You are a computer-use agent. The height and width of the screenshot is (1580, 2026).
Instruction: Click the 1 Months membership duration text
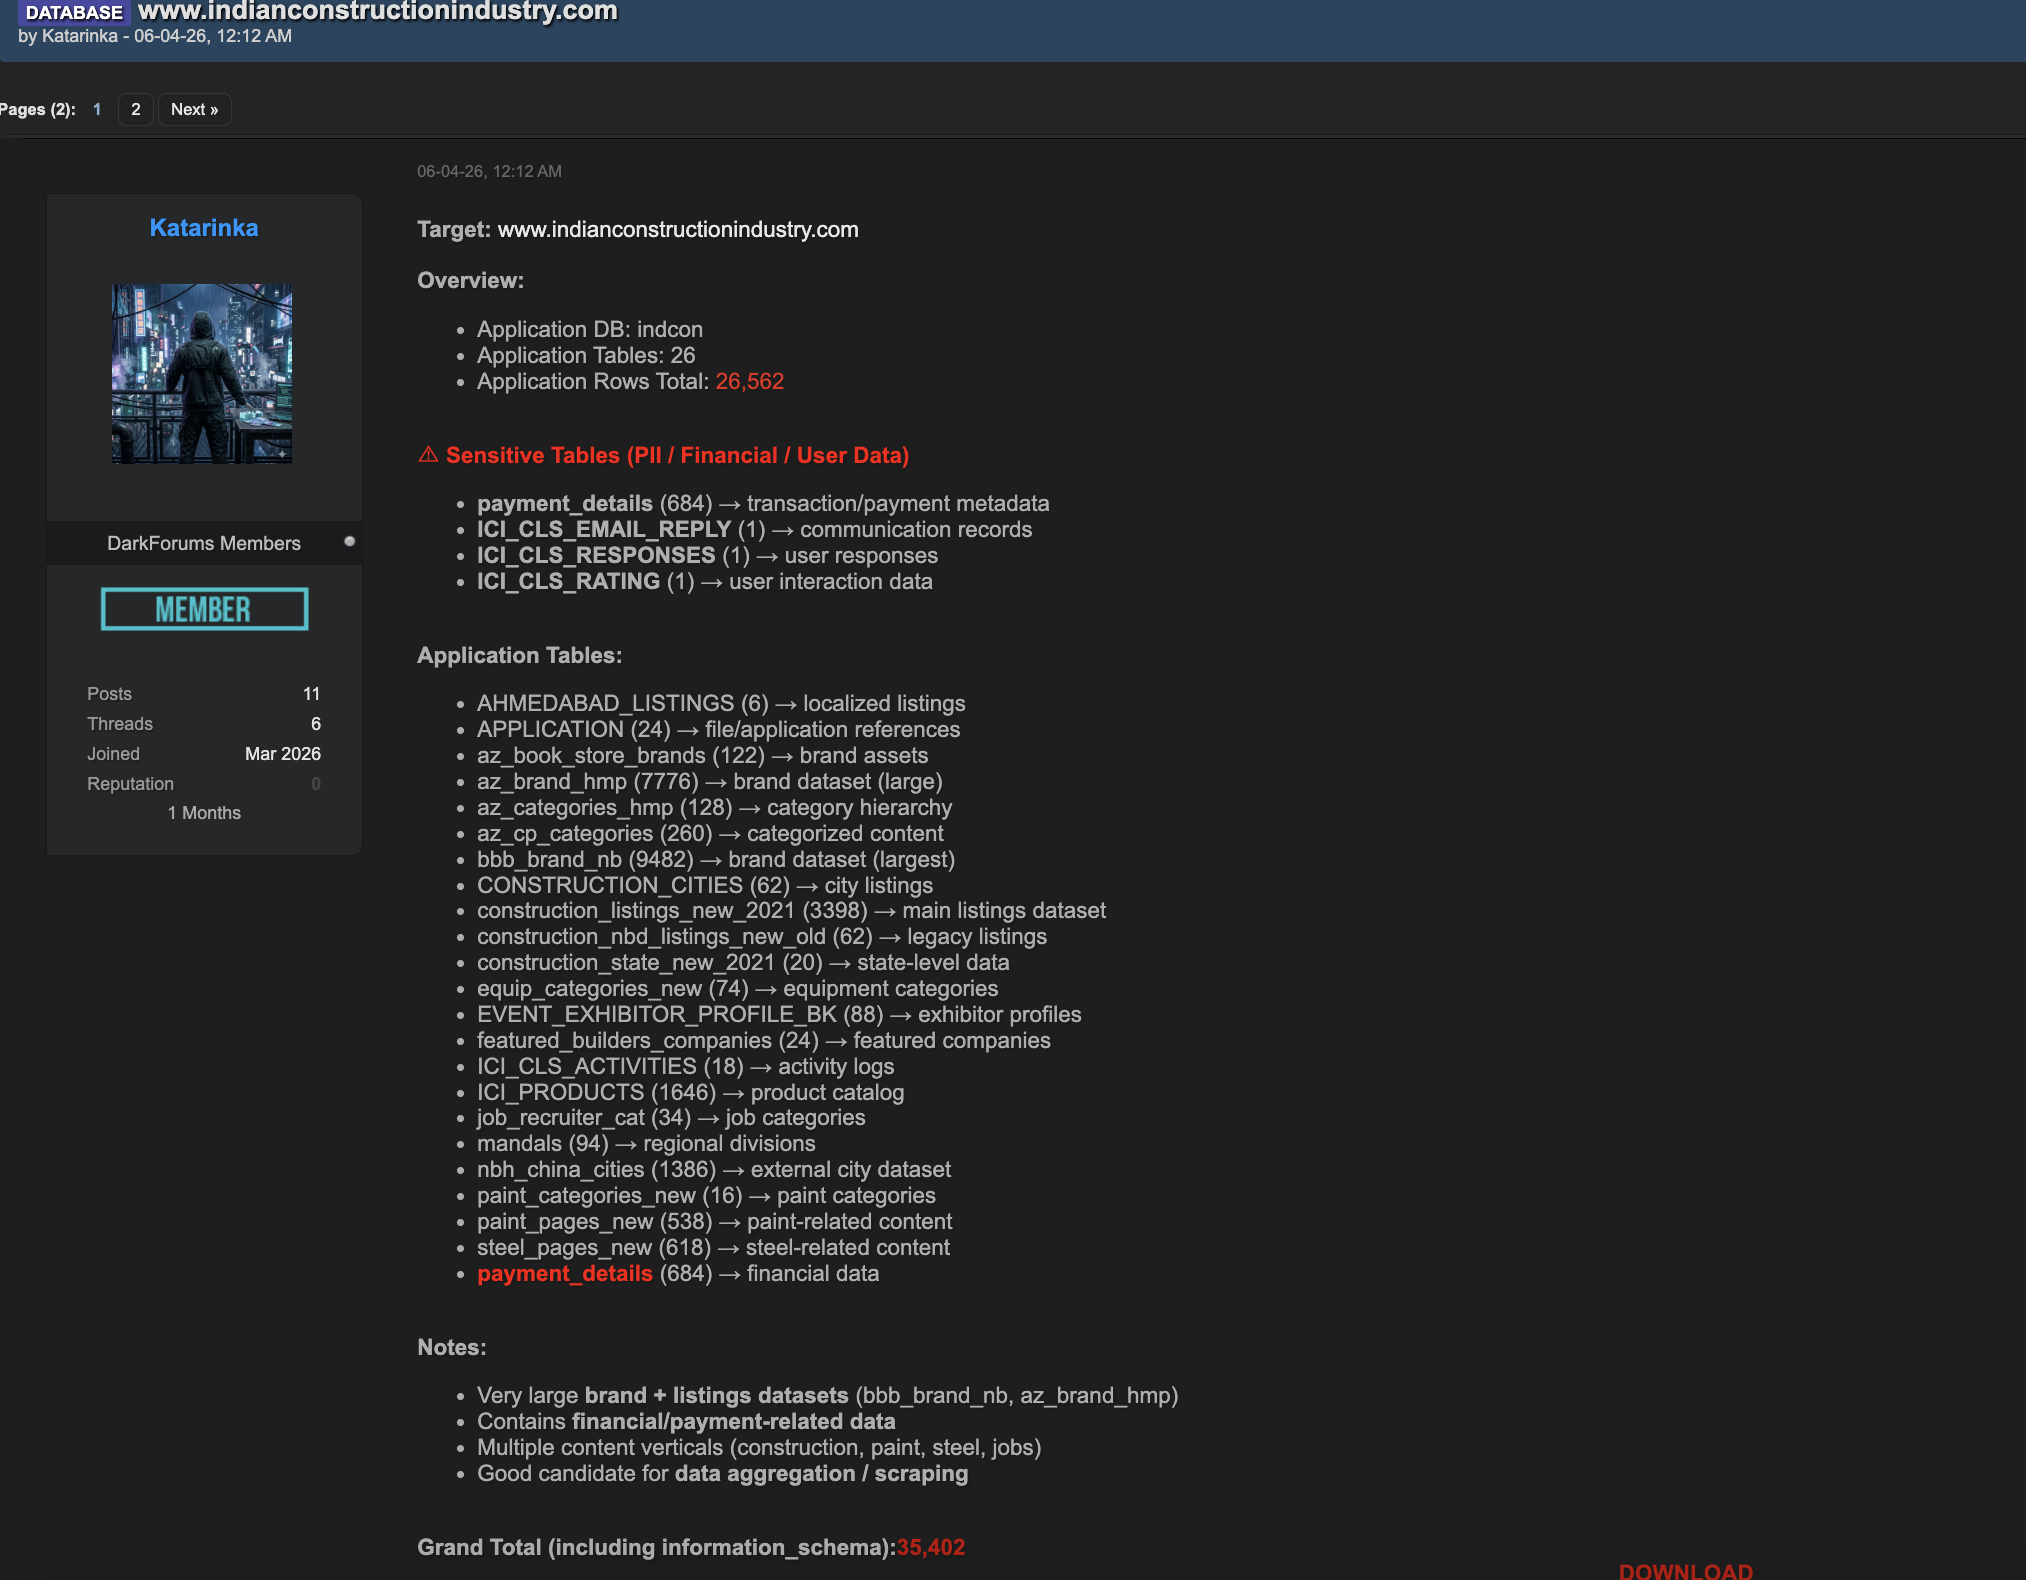[204, 813]
